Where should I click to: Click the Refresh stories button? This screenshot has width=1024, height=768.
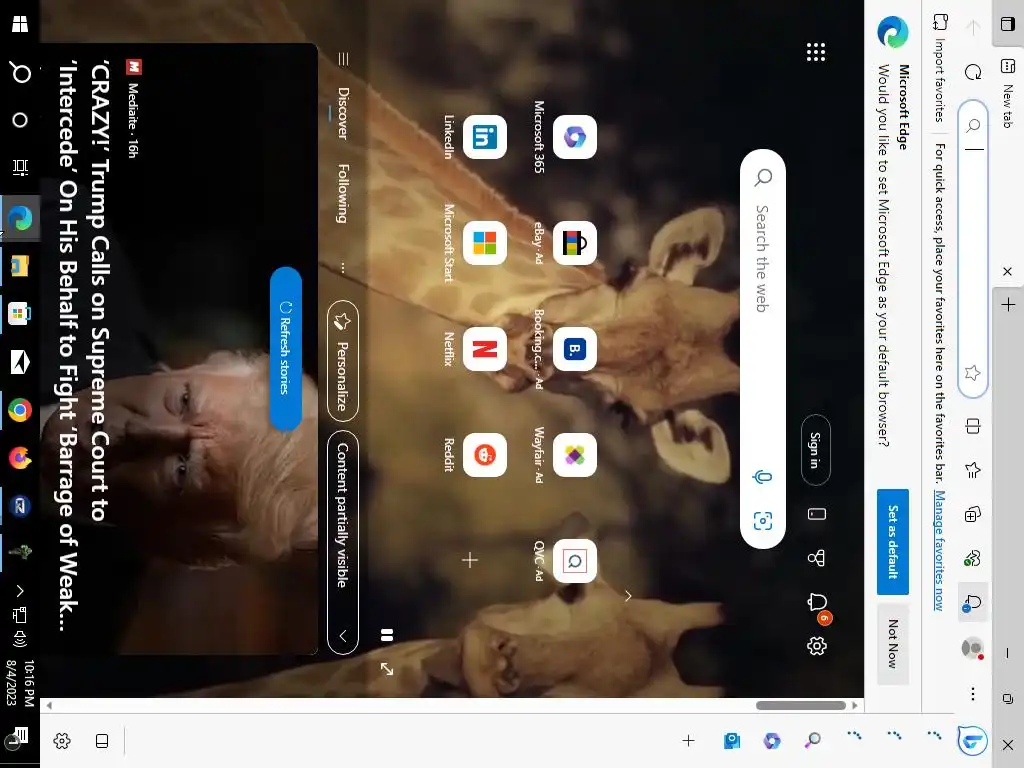tap(285, 348)
